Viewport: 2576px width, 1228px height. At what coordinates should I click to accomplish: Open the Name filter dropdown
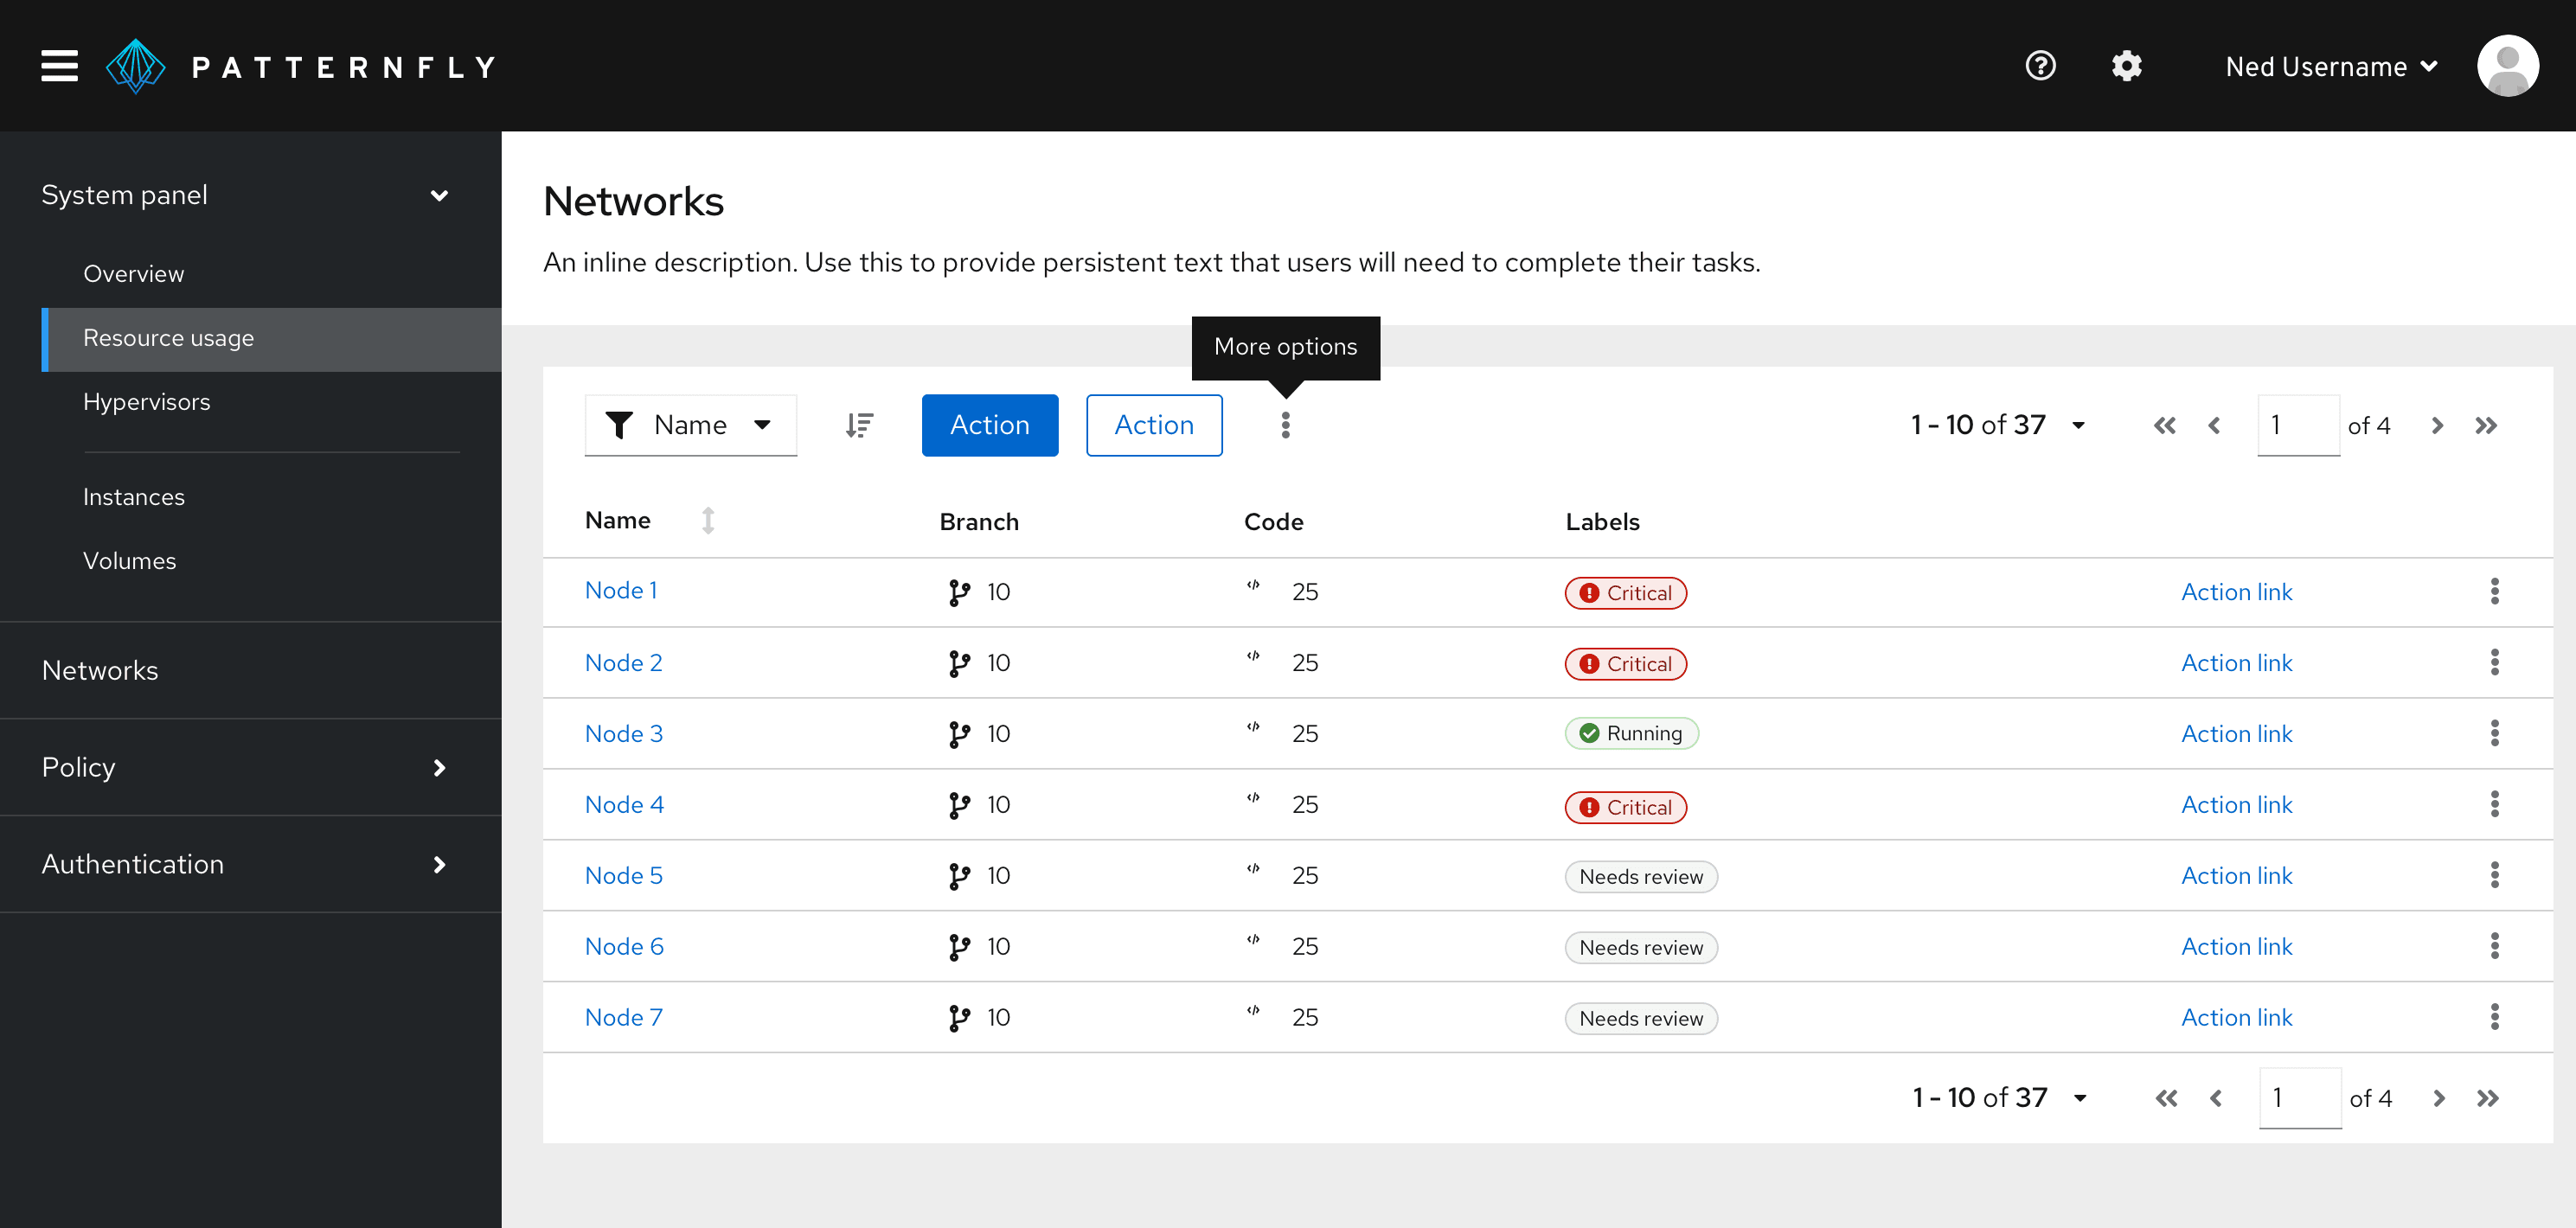coord(689,425)
